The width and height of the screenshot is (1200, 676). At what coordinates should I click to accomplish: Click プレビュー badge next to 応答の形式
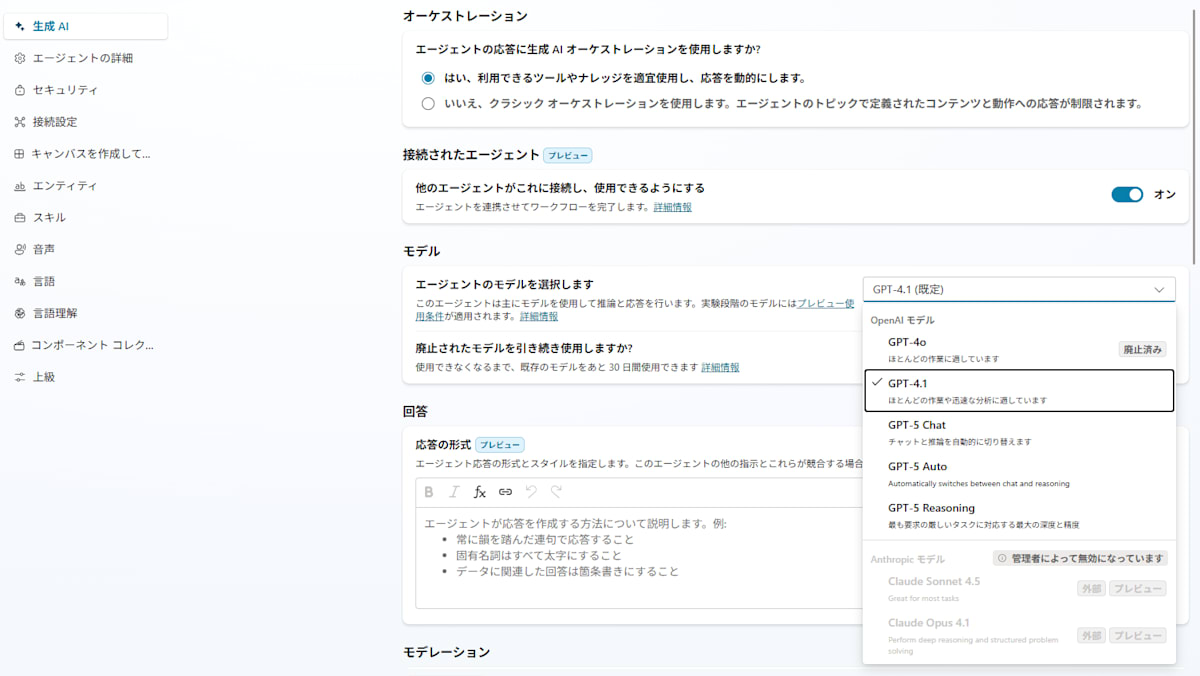pos(500,445)
